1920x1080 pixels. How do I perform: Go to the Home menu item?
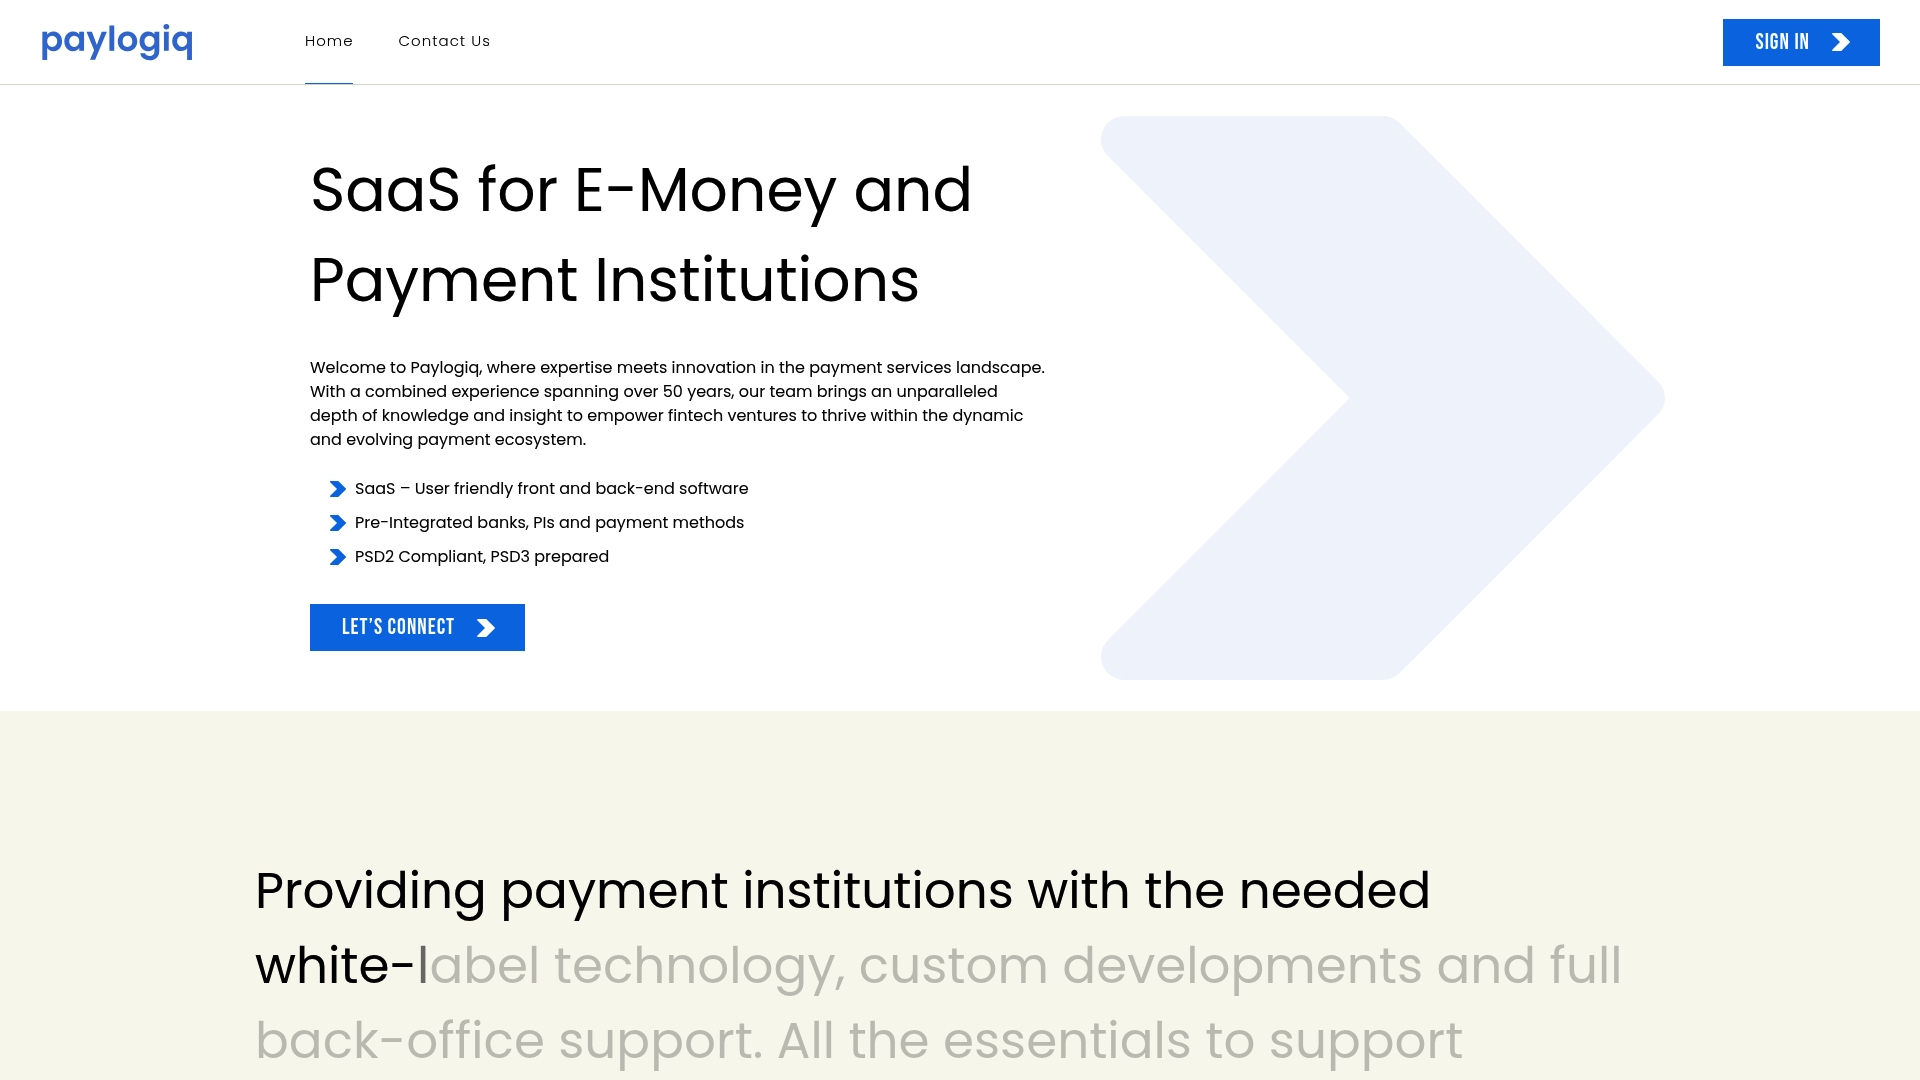pyautogui.click(x=329, y=41)
